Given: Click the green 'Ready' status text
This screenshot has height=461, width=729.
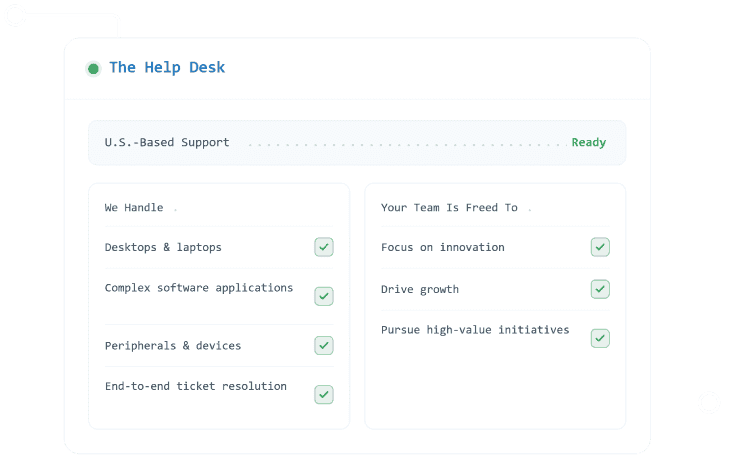Looking at the screenshot, I should click(x=589, y=143).
